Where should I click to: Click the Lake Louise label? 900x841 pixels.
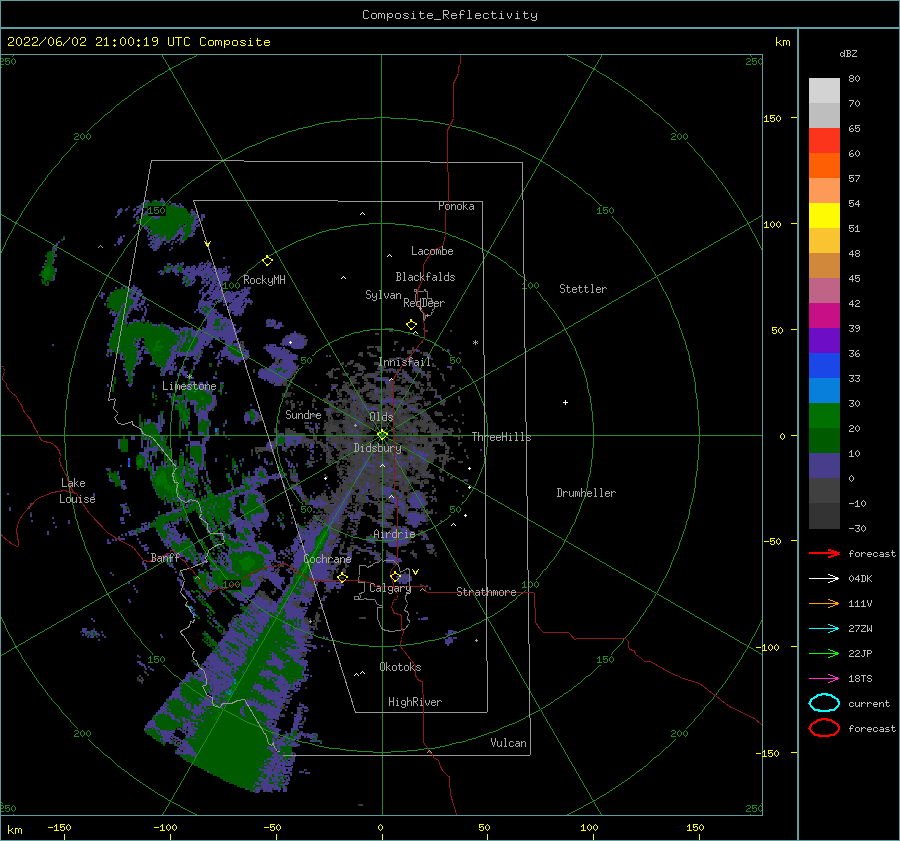tap(77, 491)
